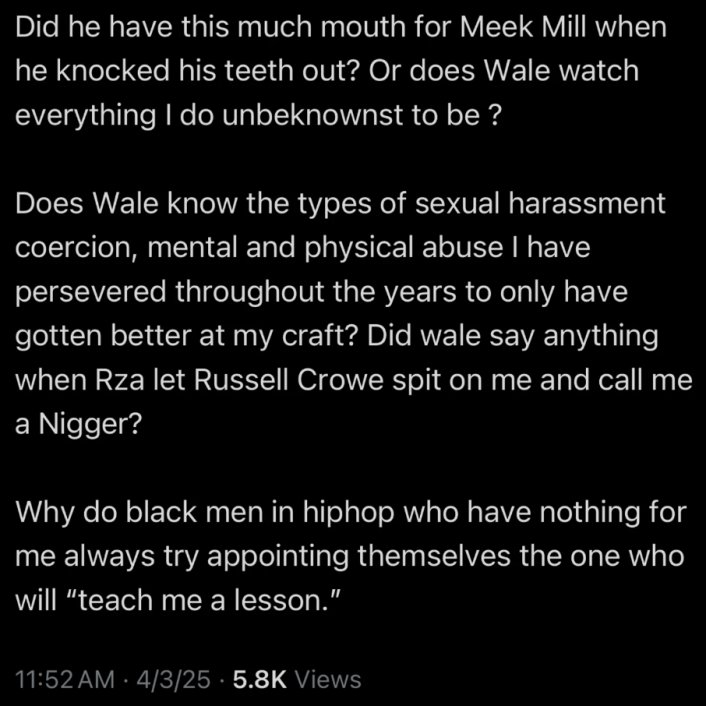Click the word Views in the footer
This screenshot has height=706, width=706.
329,679
